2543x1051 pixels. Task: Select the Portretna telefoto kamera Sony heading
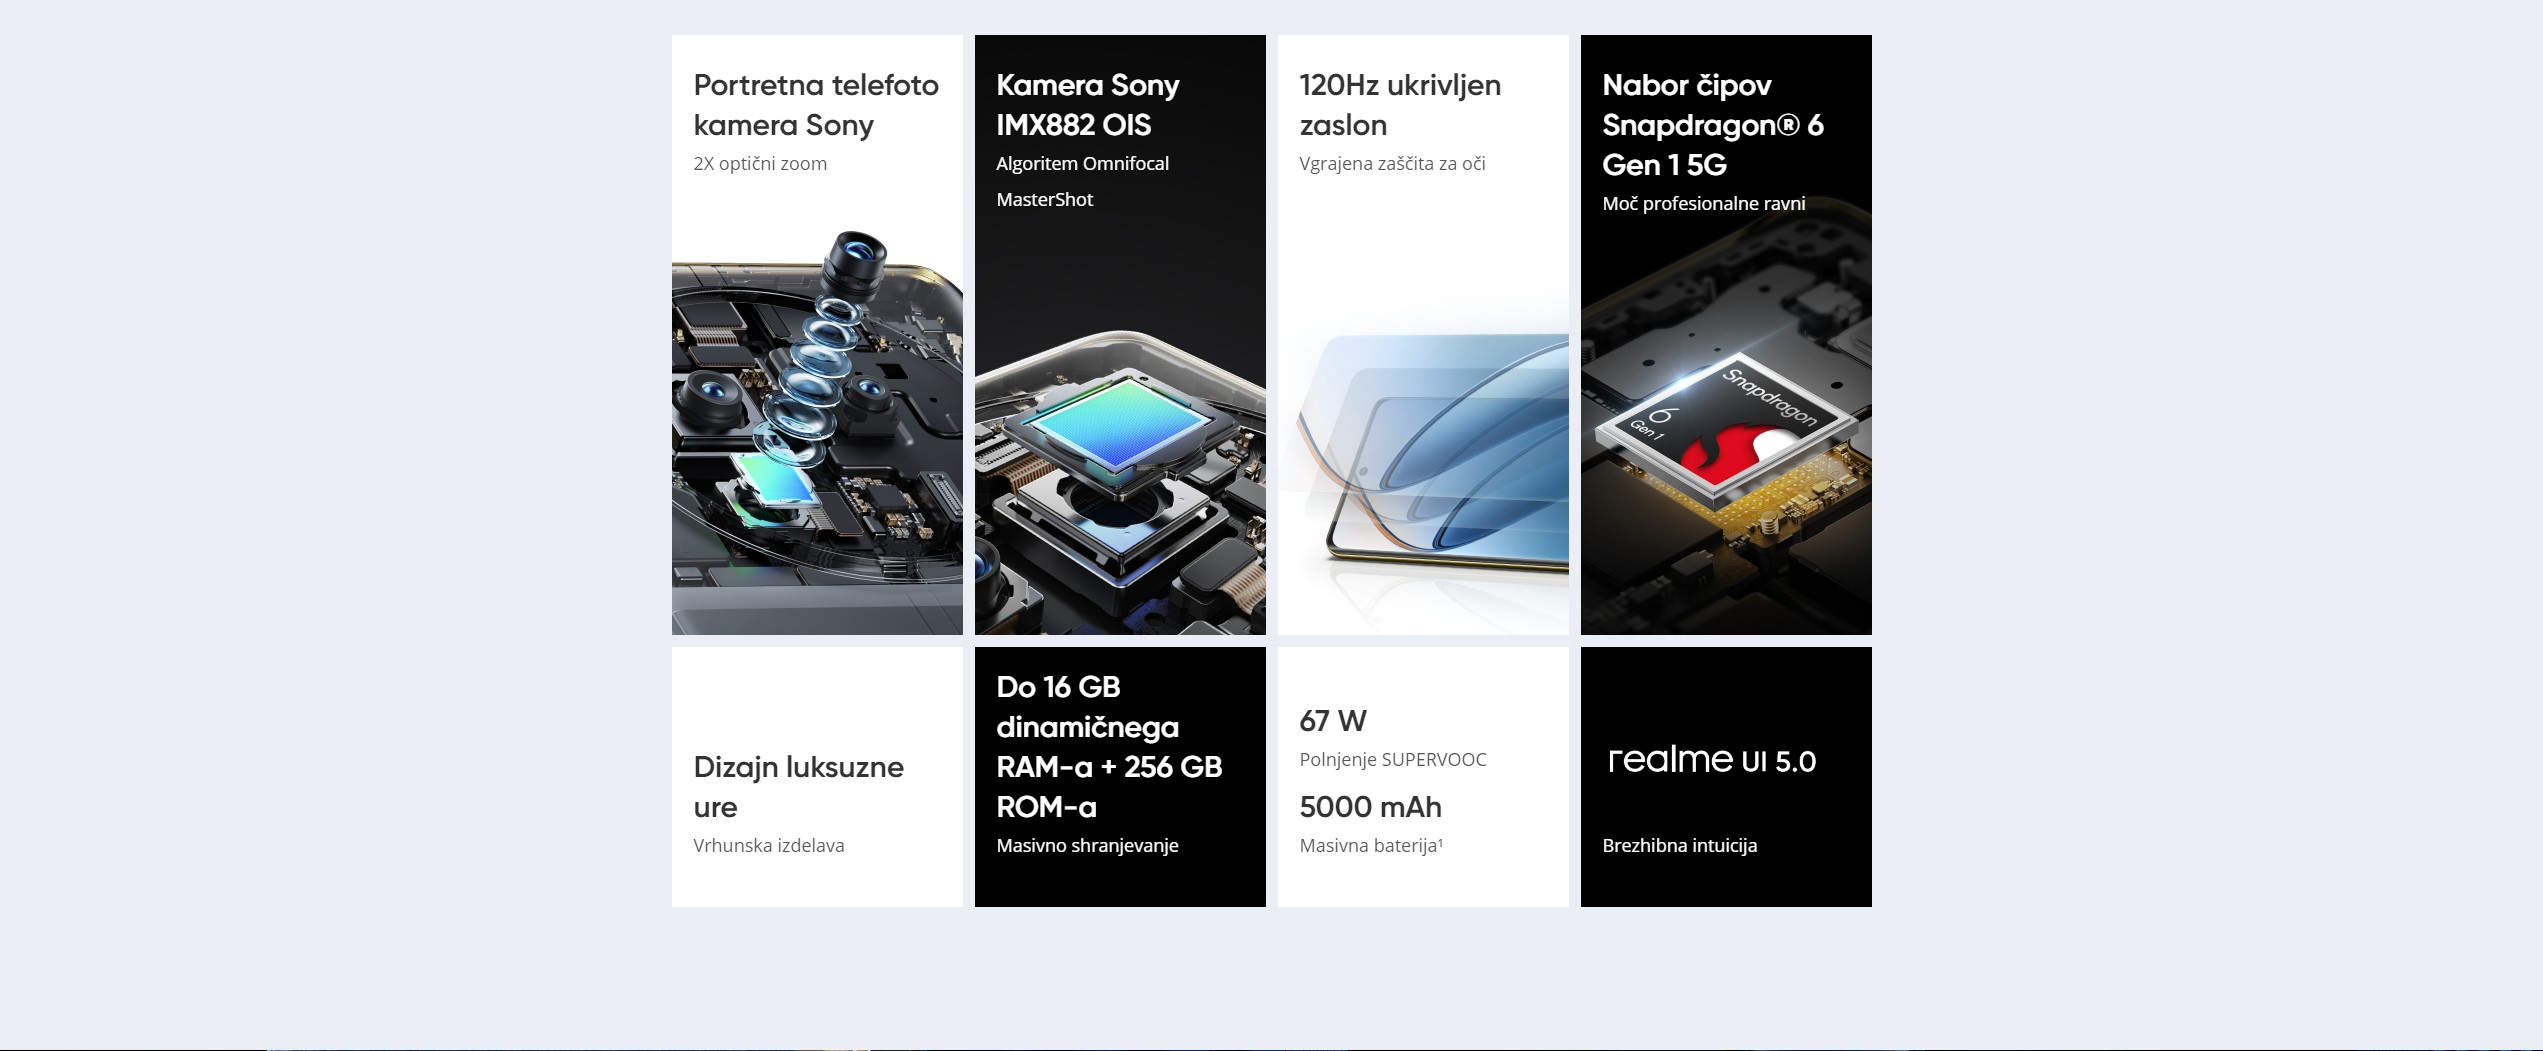coord(816,105)
